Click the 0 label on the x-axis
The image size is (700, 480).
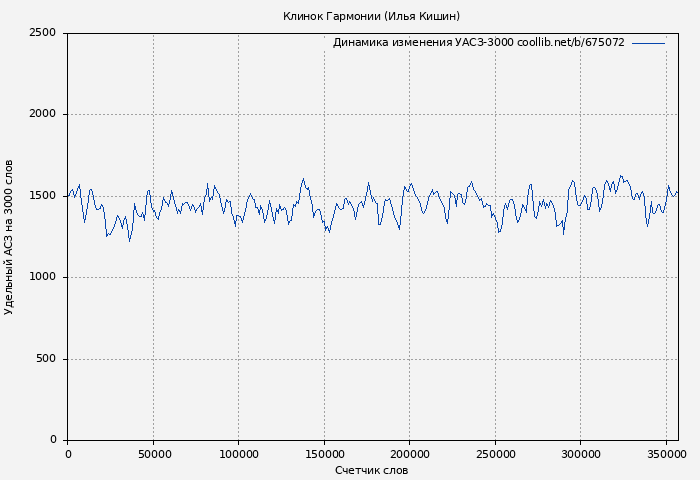(x=68, y=454)
